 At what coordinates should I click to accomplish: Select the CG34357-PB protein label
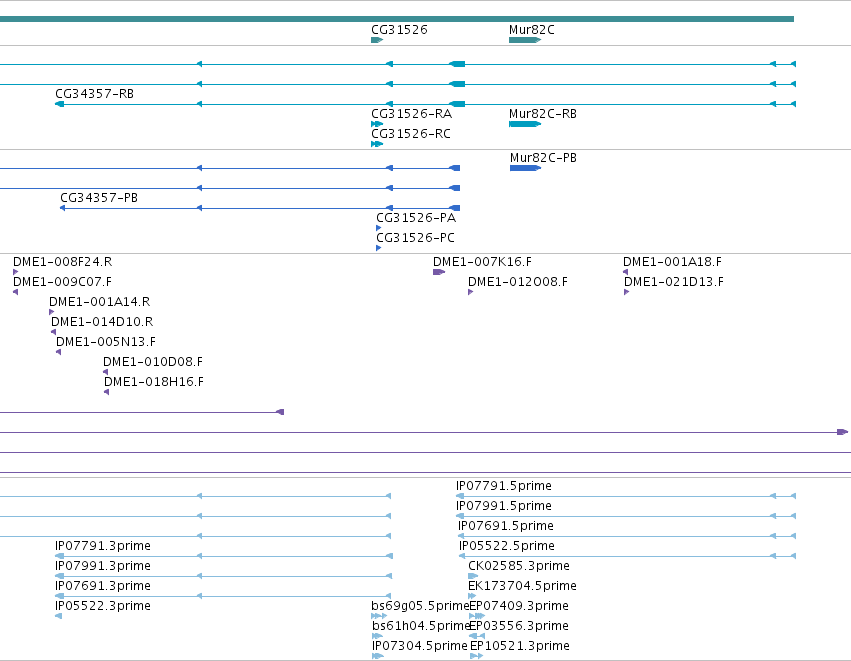click(x=99, y=198)
